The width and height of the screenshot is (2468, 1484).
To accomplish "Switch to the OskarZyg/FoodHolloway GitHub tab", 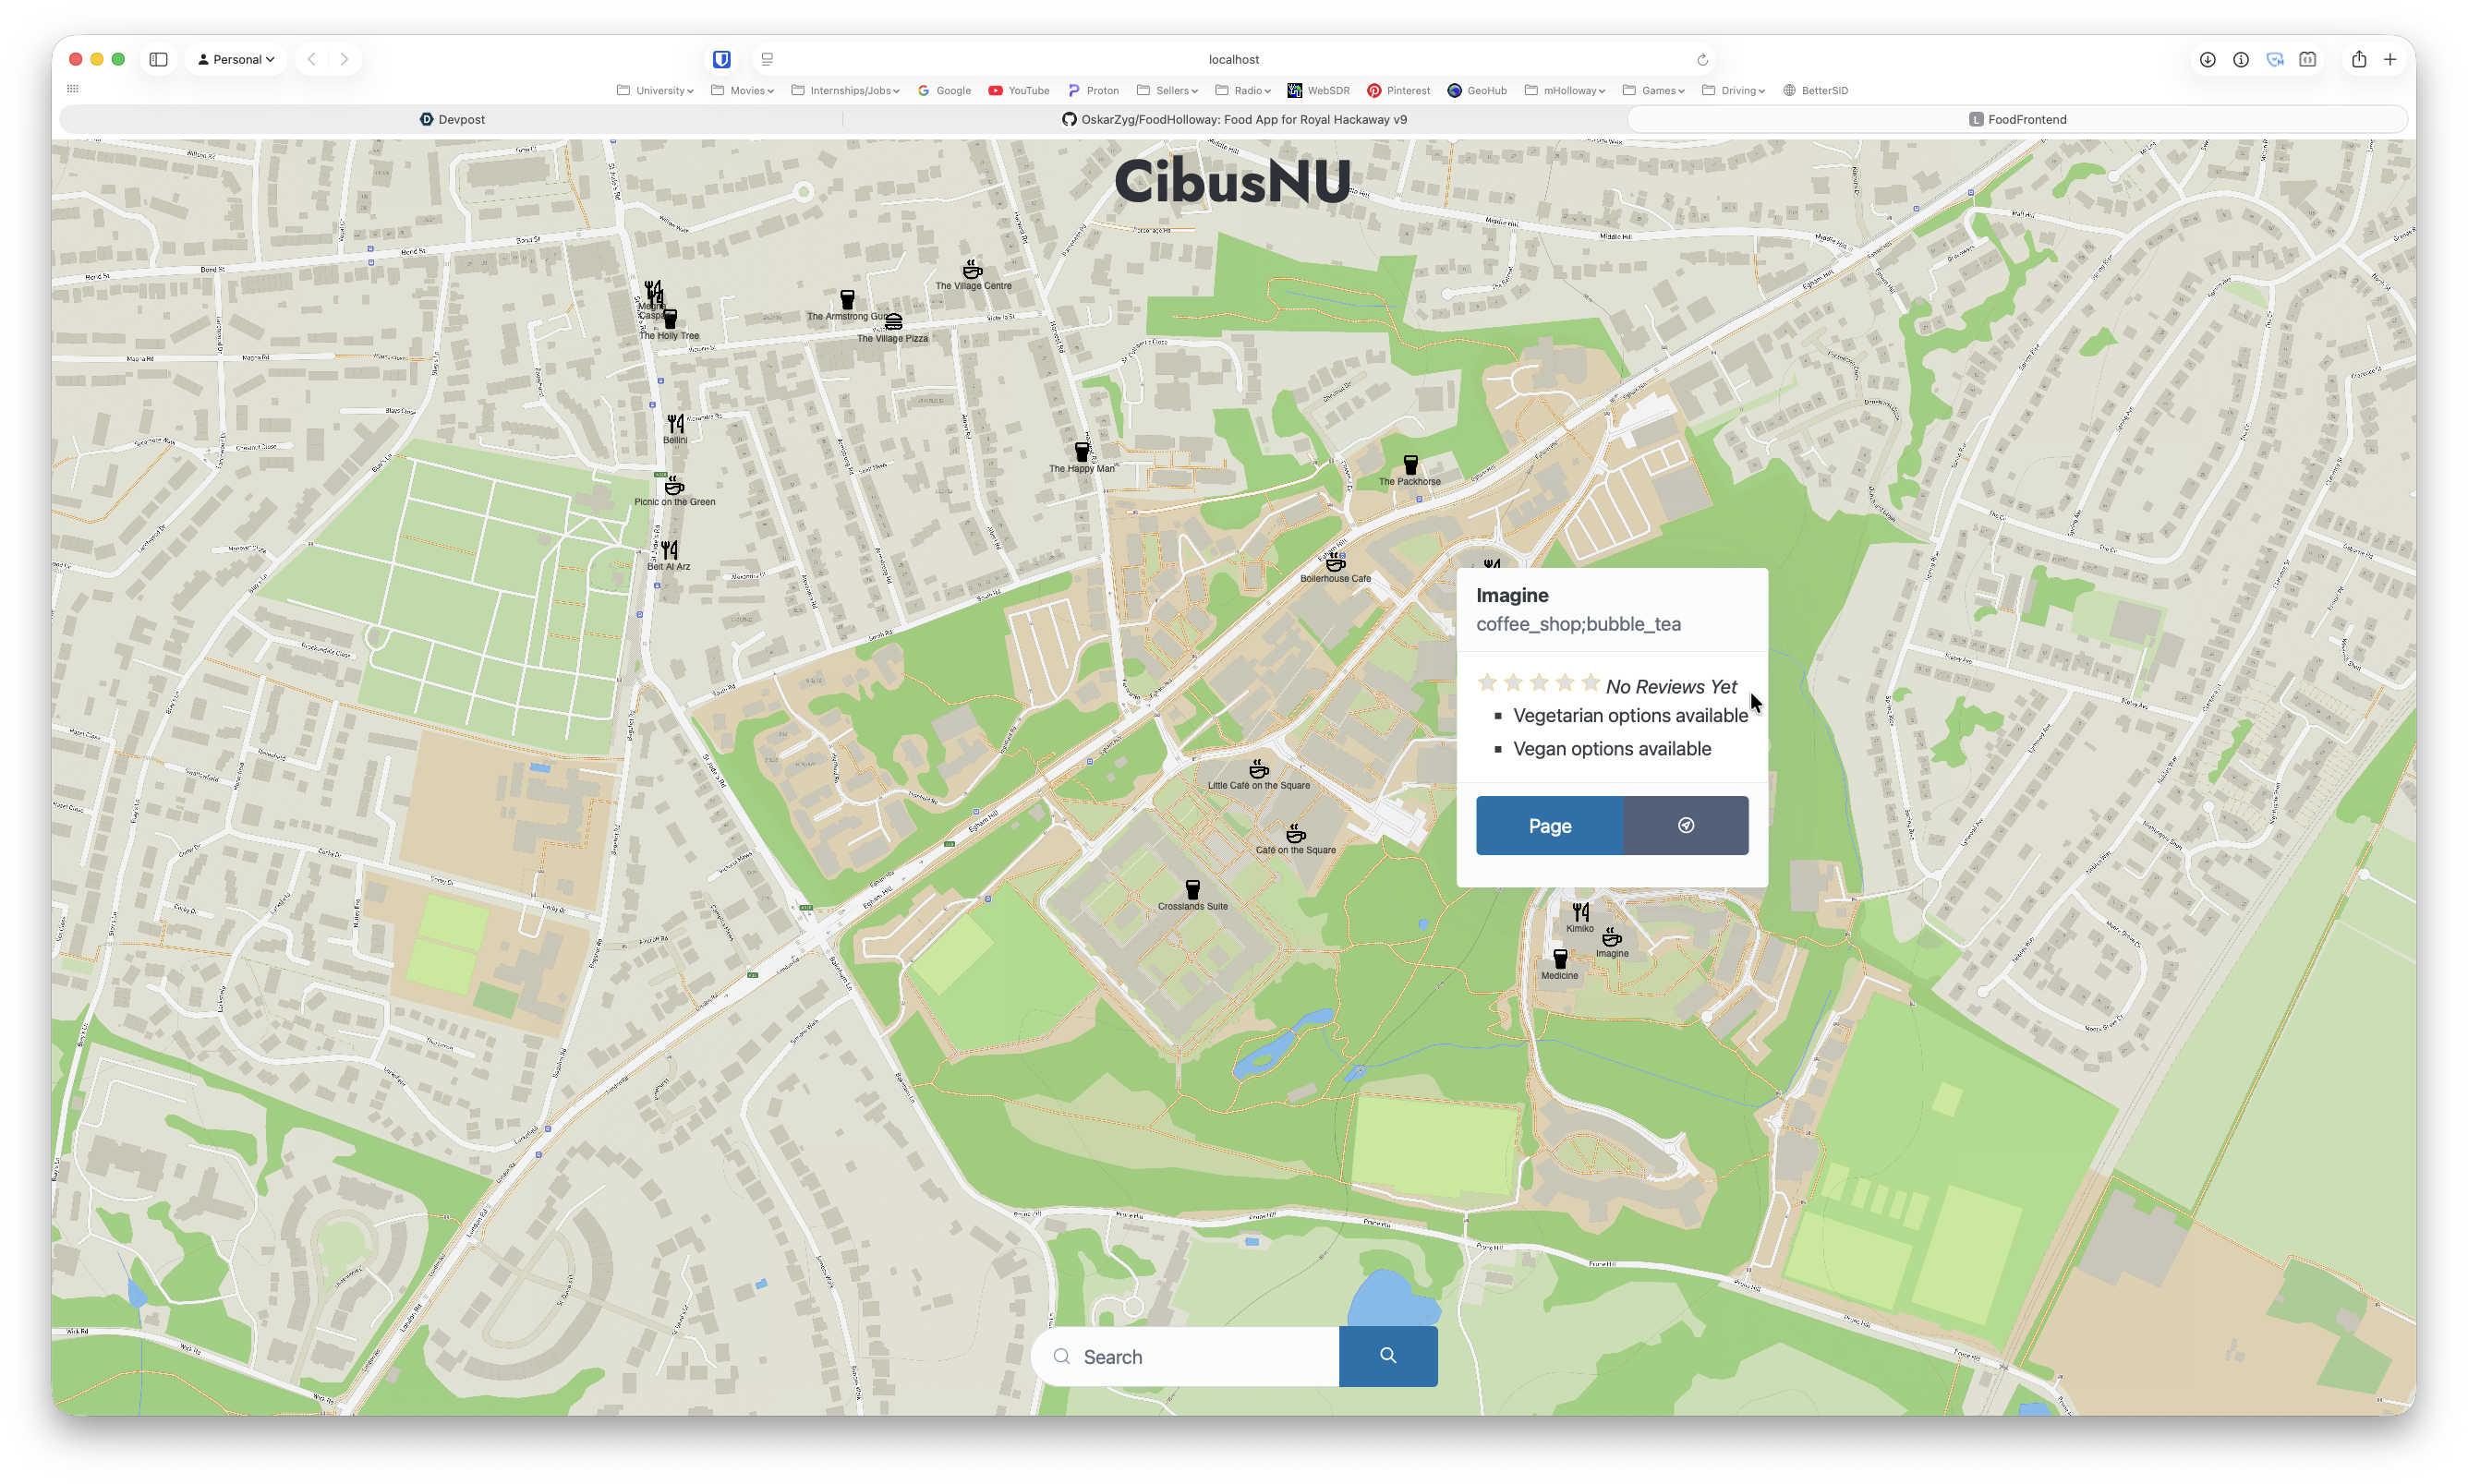I will (x=1234, y=119).
